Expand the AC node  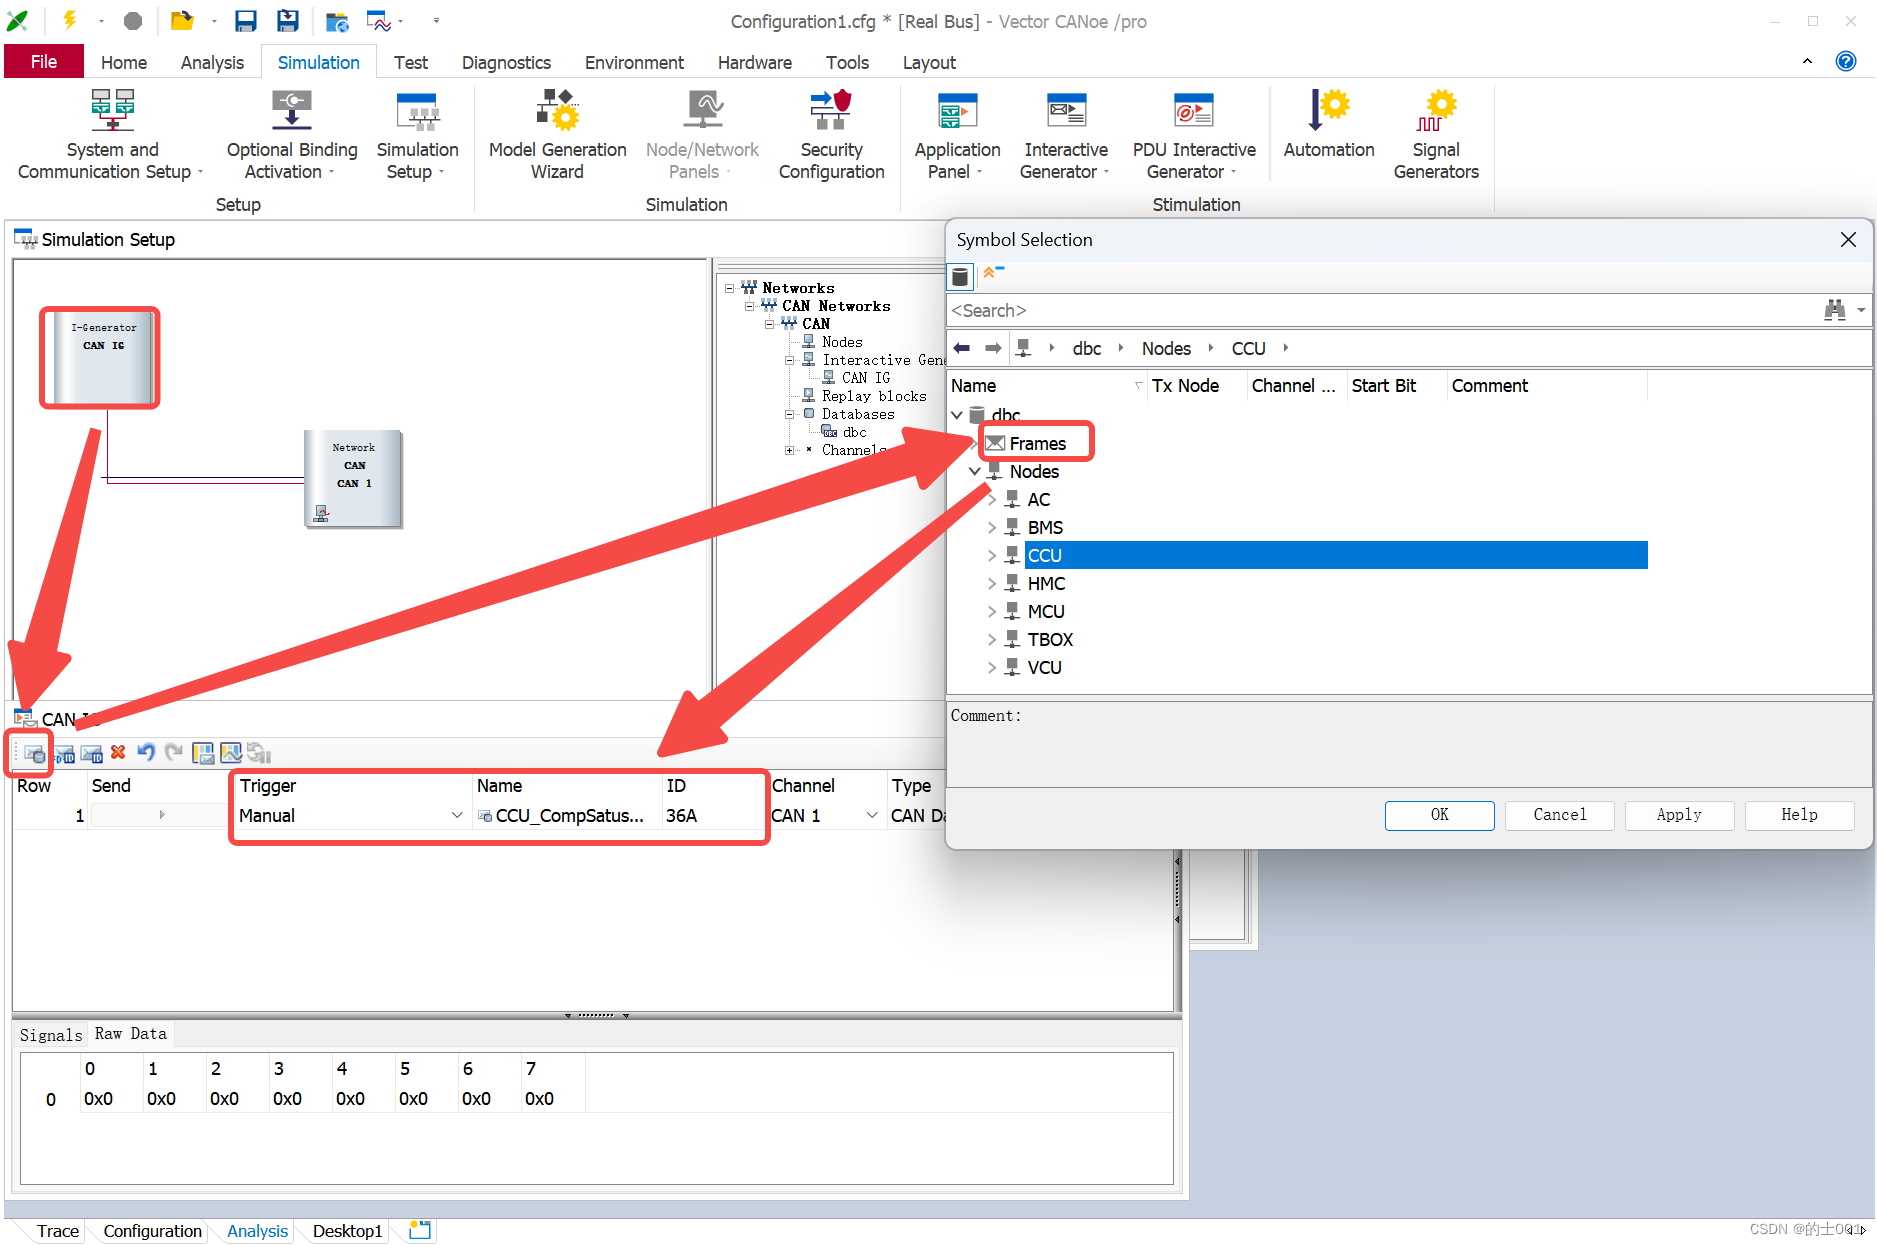[x=992, y=499]
